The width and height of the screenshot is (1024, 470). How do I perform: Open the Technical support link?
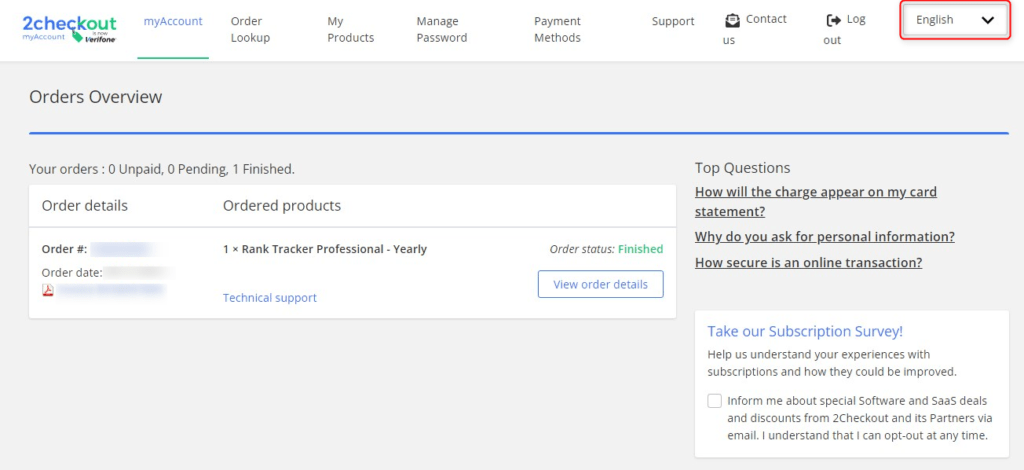270,298
